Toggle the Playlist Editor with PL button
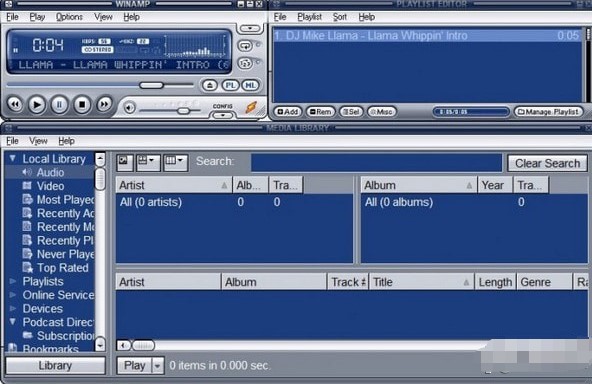The height and width of the screenshot is (384, 592). coord(230,85)
